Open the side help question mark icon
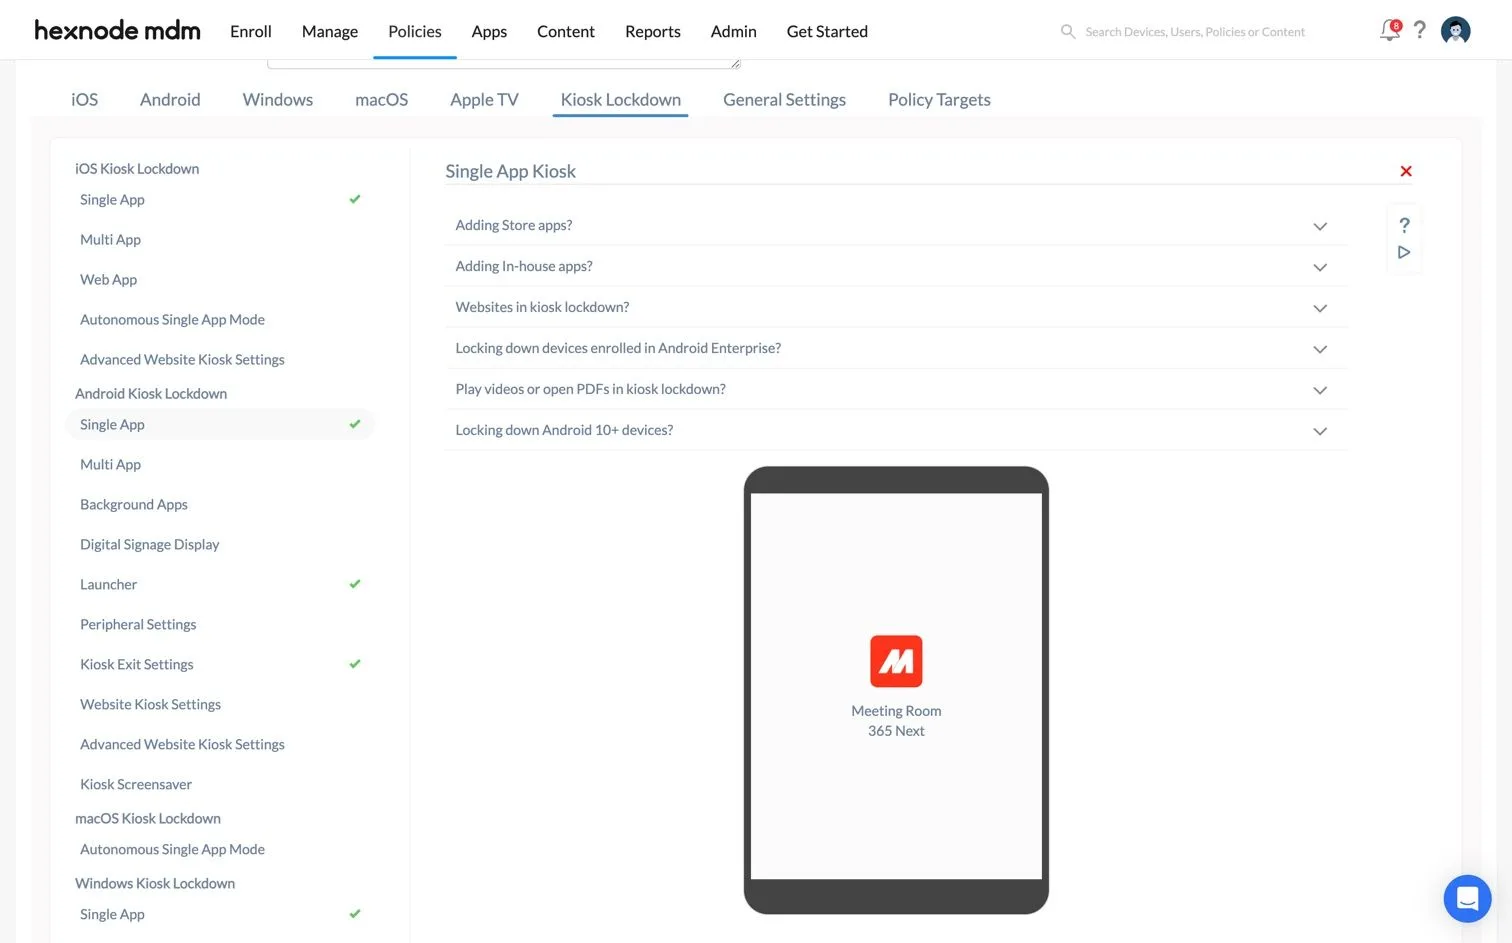 click(1404, 225)
